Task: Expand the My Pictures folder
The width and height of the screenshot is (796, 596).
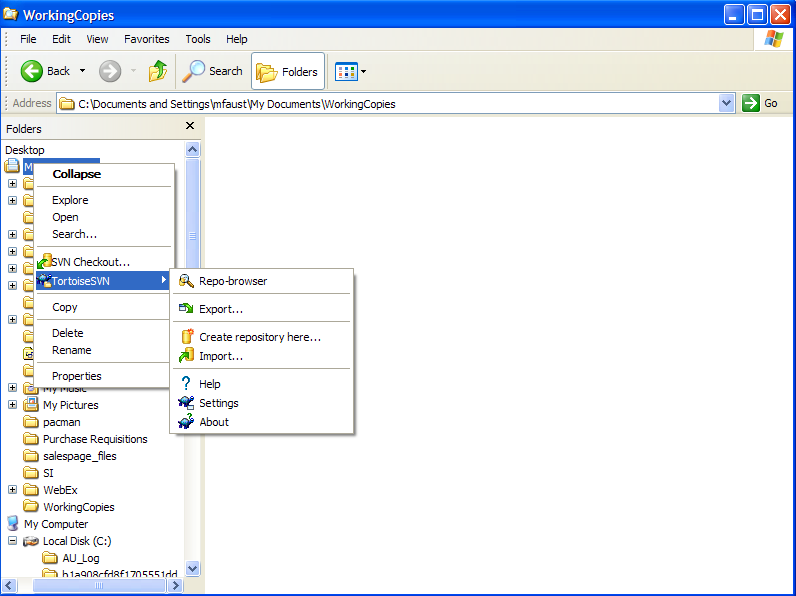Action: point(13,405)
